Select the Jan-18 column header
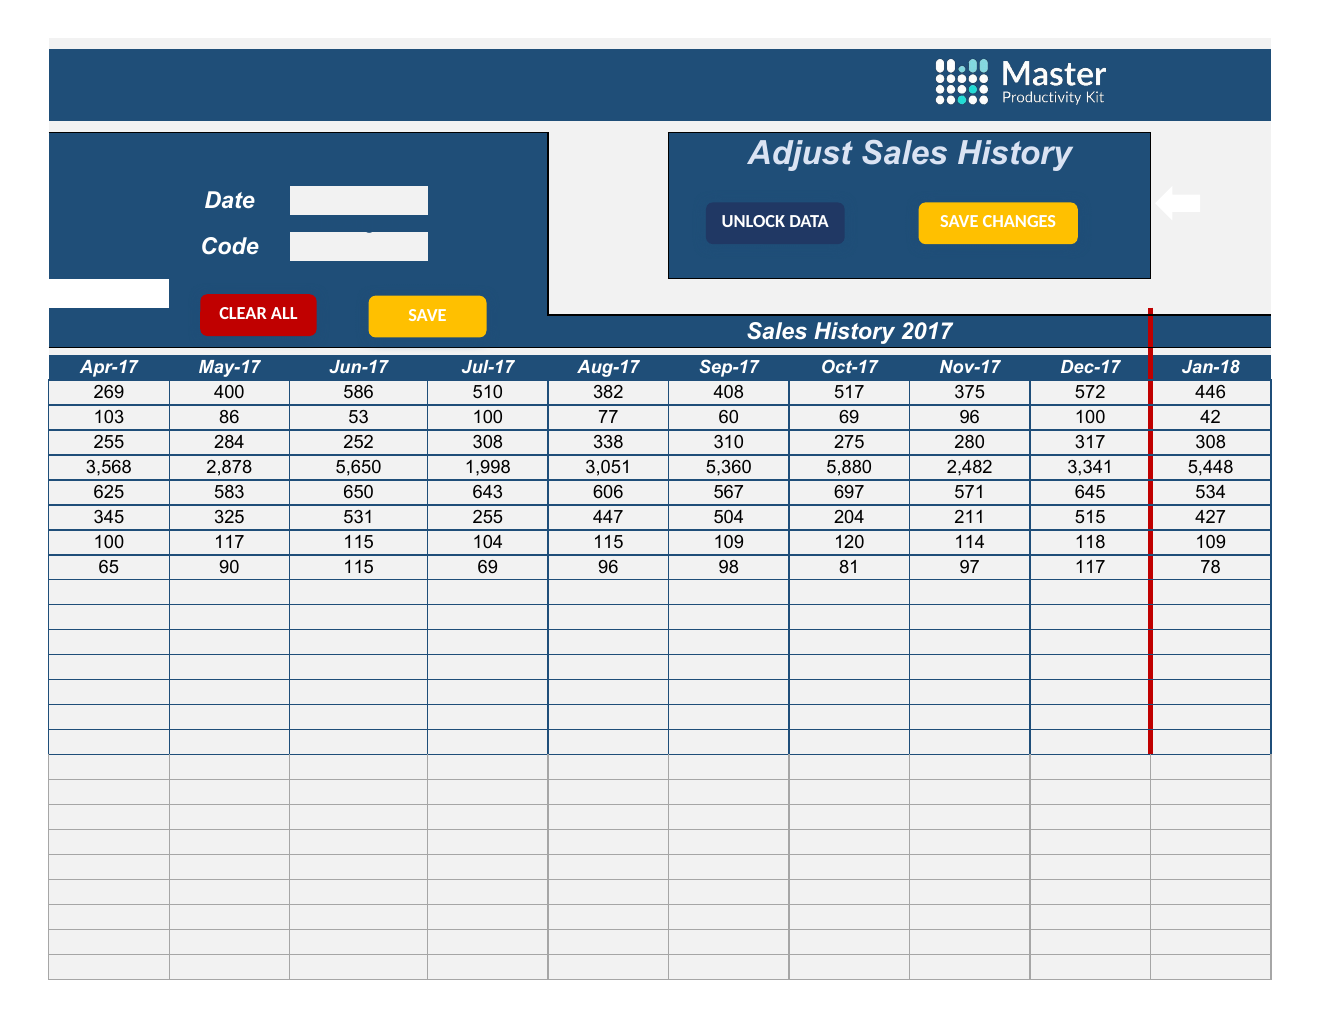Viewport: 1320px width, 1020px height. pyautogui.click(x=1210, y=367)
